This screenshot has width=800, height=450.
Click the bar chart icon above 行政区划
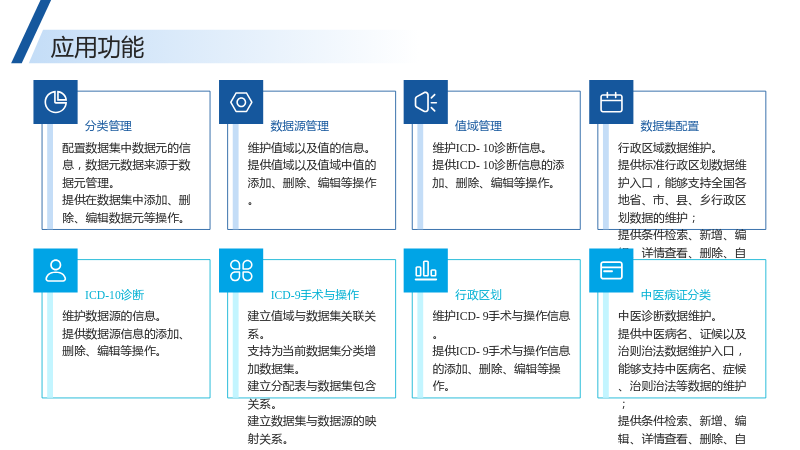coord(426,270)
